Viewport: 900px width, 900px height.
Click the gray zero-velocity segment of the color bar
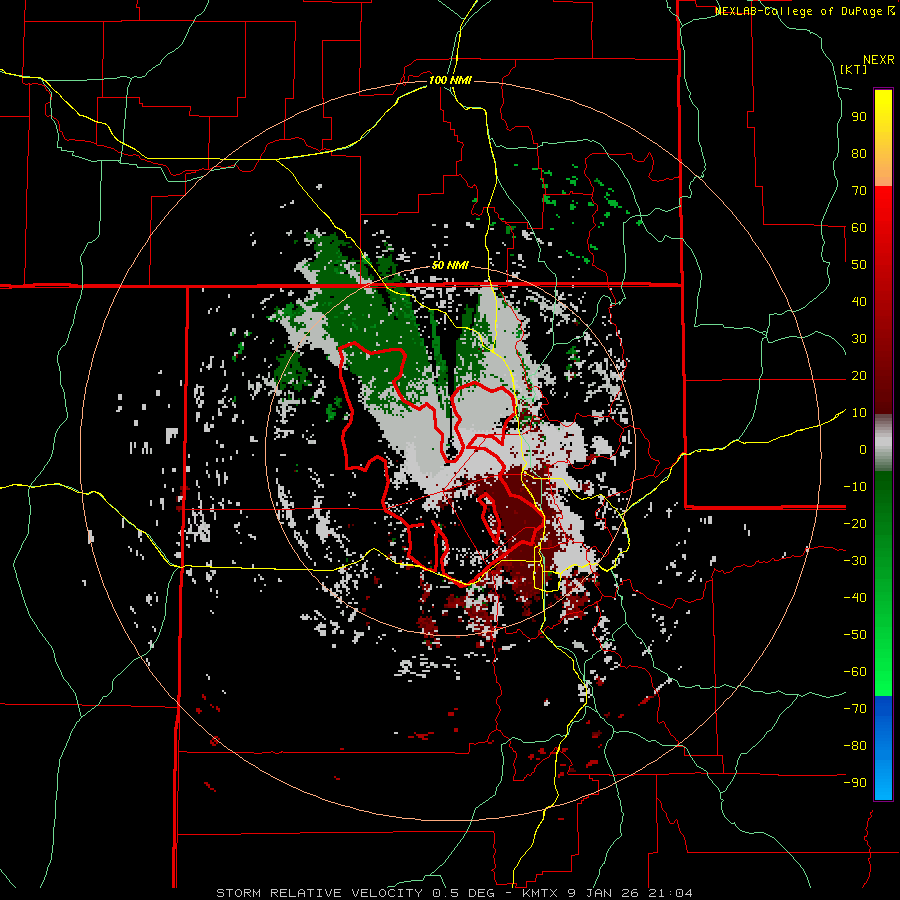(x=883, y=443)
